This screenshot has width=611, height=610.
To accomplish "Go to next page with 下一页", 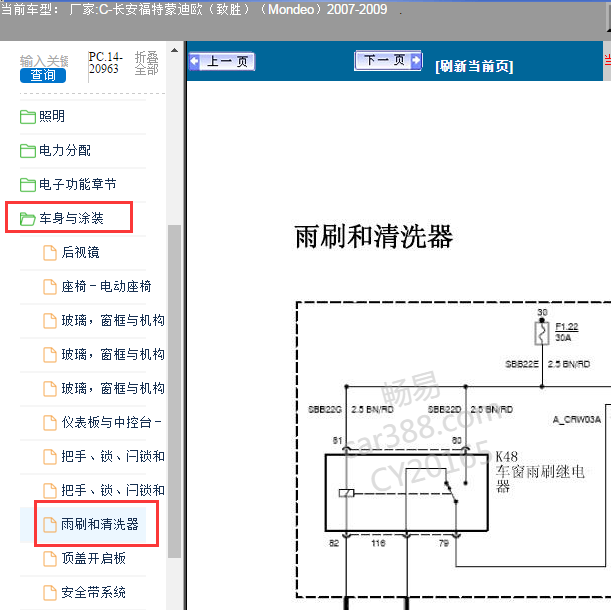I will (388, 60).
